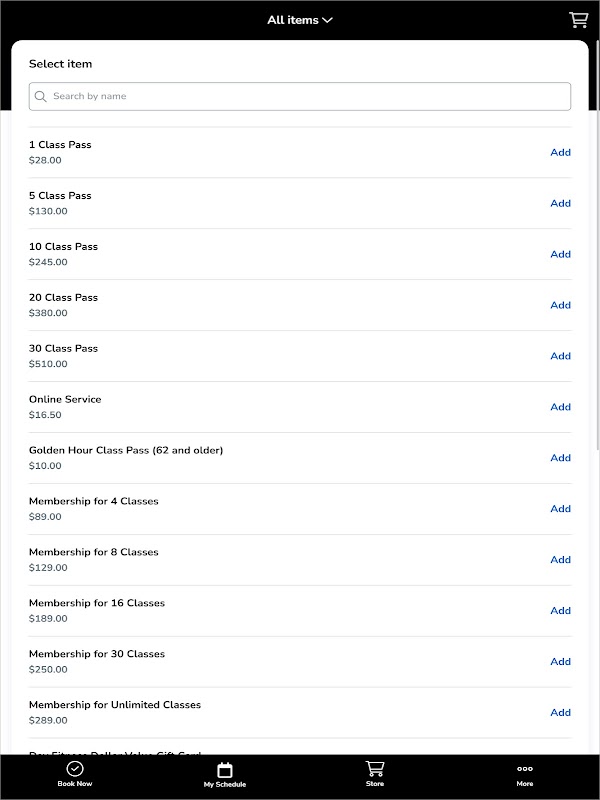Add Membership for 16 Classes
Image resolution: width=600 pixels, height=800 pixels.
point(560,611)
